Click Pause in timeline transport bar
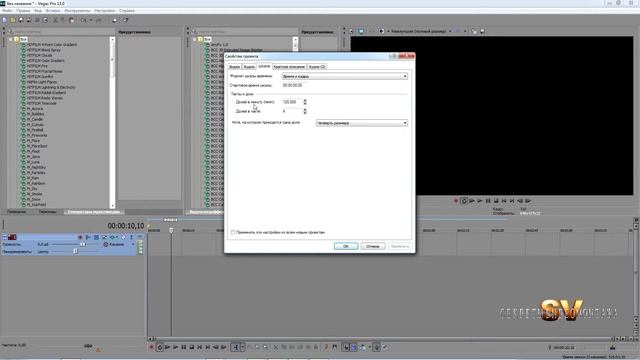This screenshot has width=640, height=360. pyautogui.click(x=184, y=347)
